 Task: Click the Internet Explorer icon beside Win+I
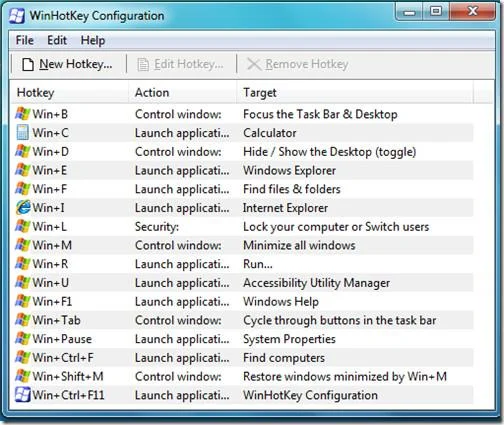tap(23, 207)
